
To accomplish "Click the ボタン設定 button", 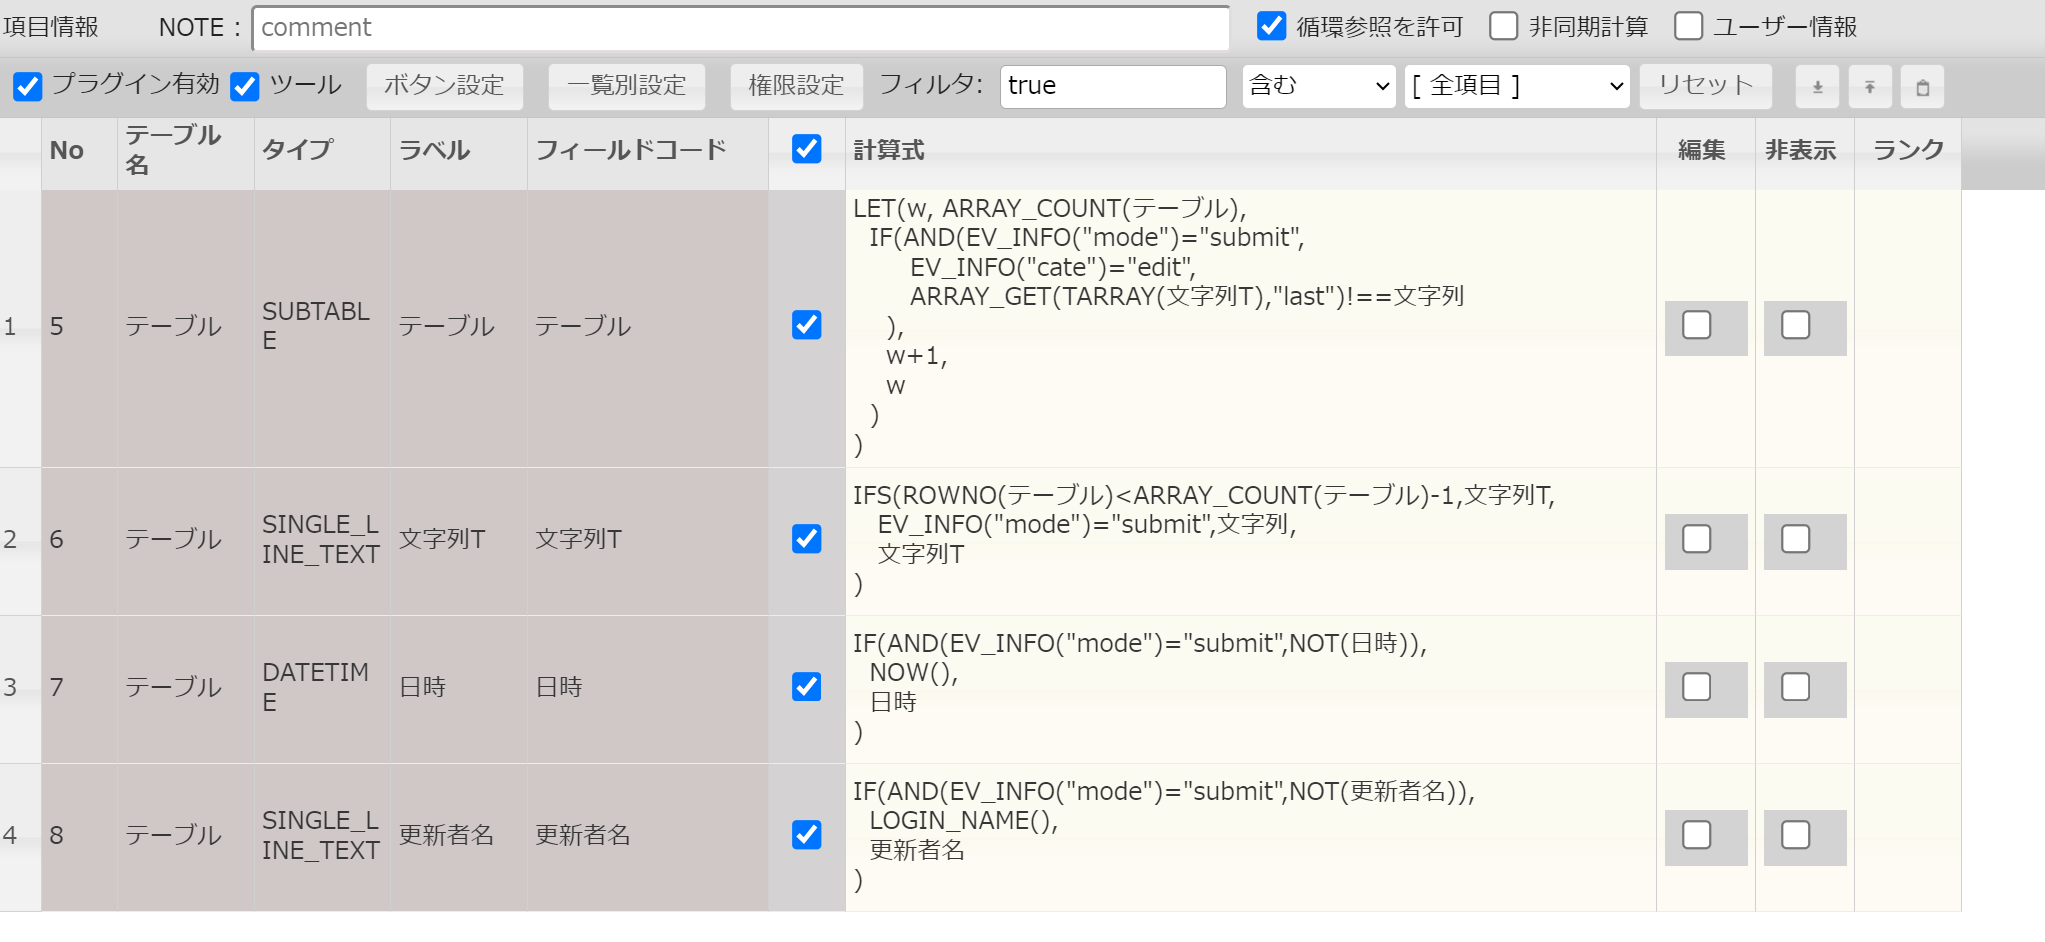I will pyautogui.click(x=444, y=86).
